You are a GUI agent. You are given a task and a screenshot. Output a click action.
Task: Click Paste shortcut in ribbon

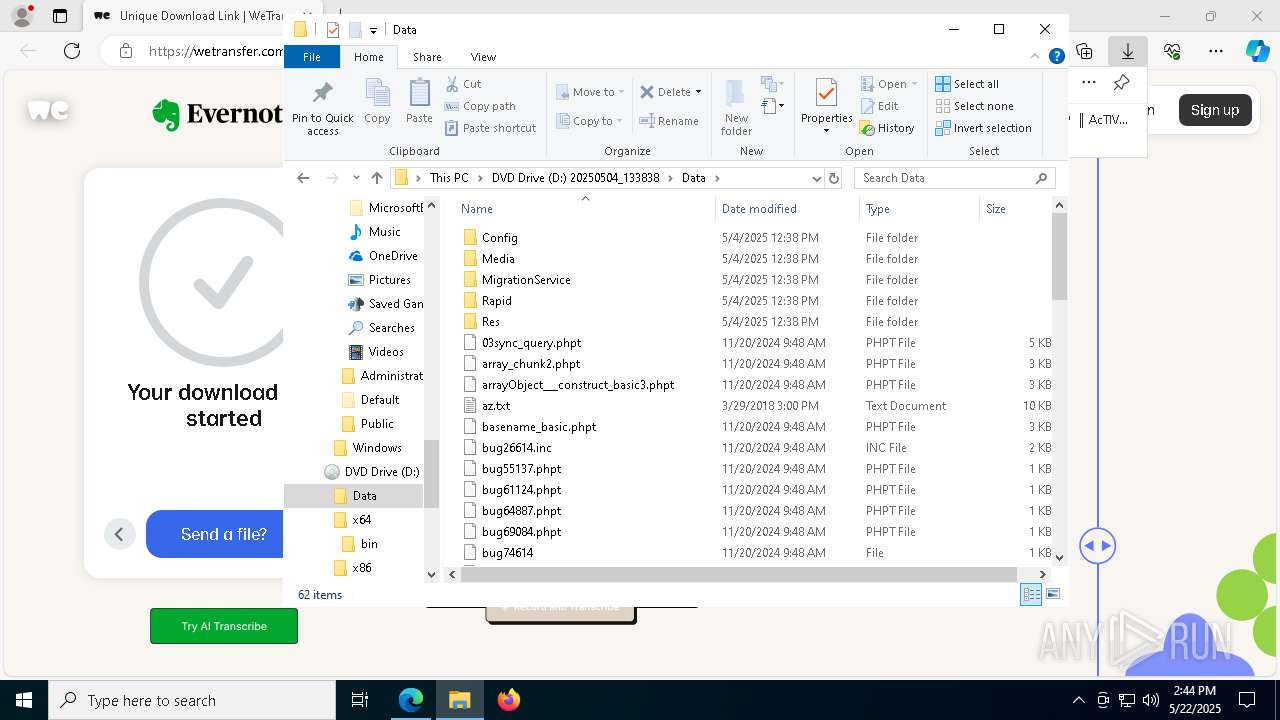[490, 128]
